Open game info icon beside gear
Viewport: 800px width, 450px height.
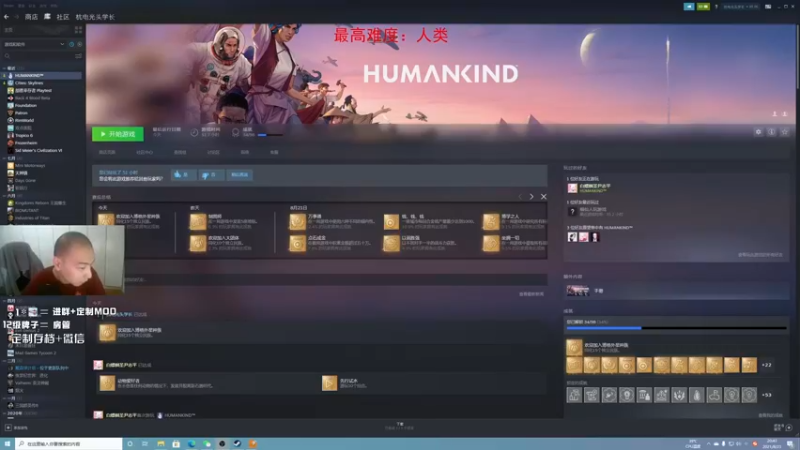(x=772, y=132)
